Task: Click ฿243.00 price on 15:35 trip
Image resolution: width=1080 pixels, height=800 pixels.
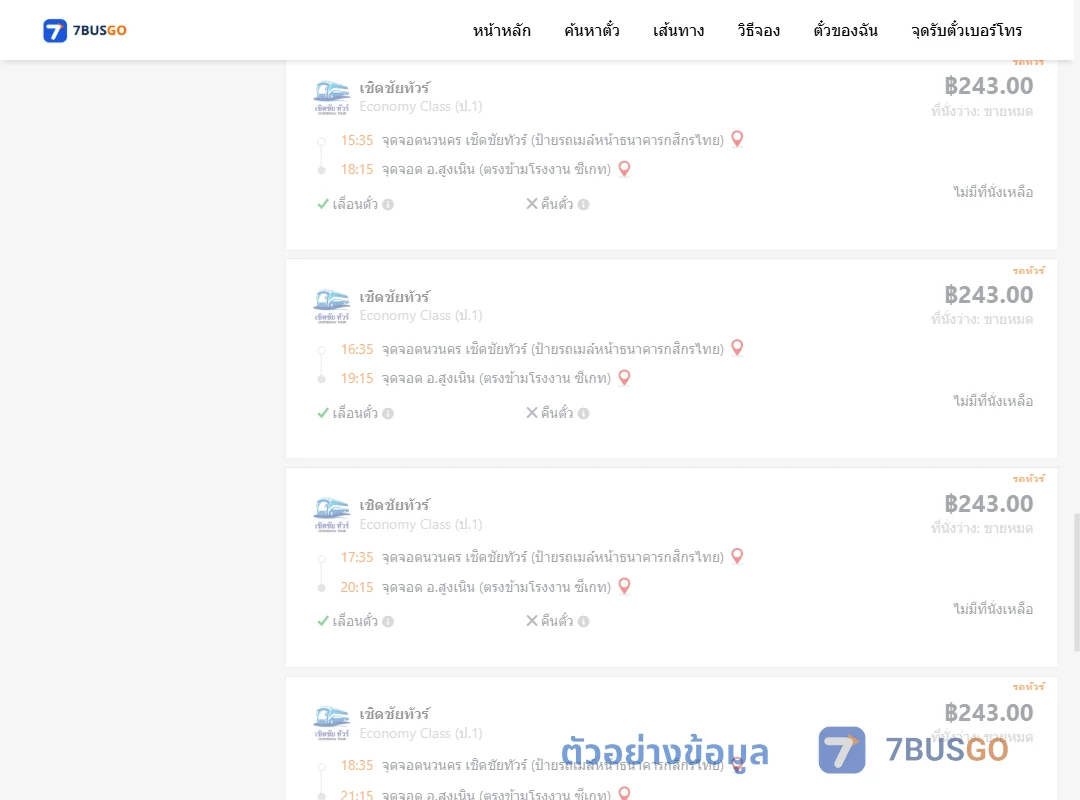Action: point(988,86)
